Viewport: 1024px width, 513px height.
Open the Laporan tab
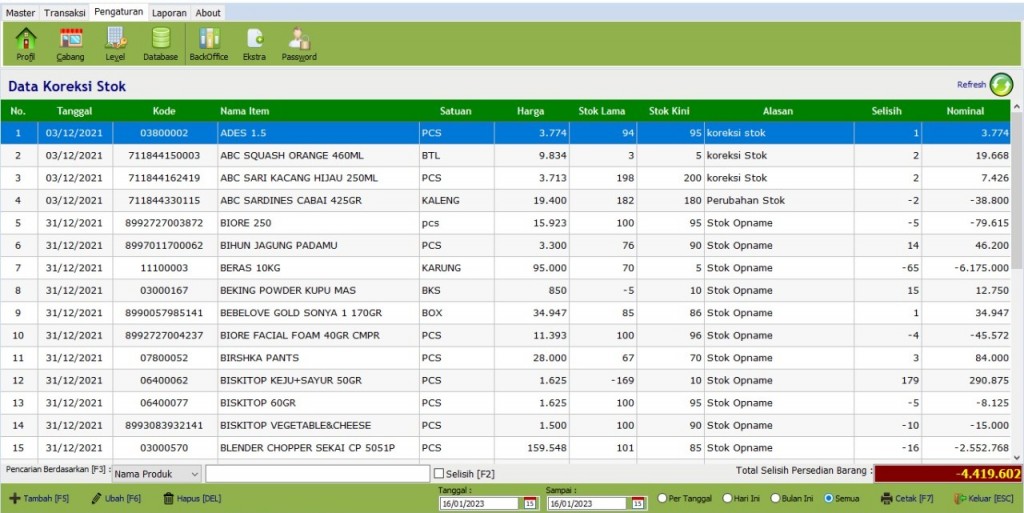pyautogui.click(x=169, y=12)
